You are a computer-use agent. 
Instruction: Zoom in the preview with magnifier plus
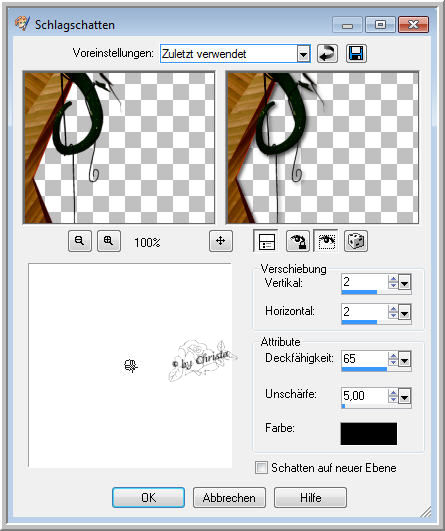click(x=109, y=241)
